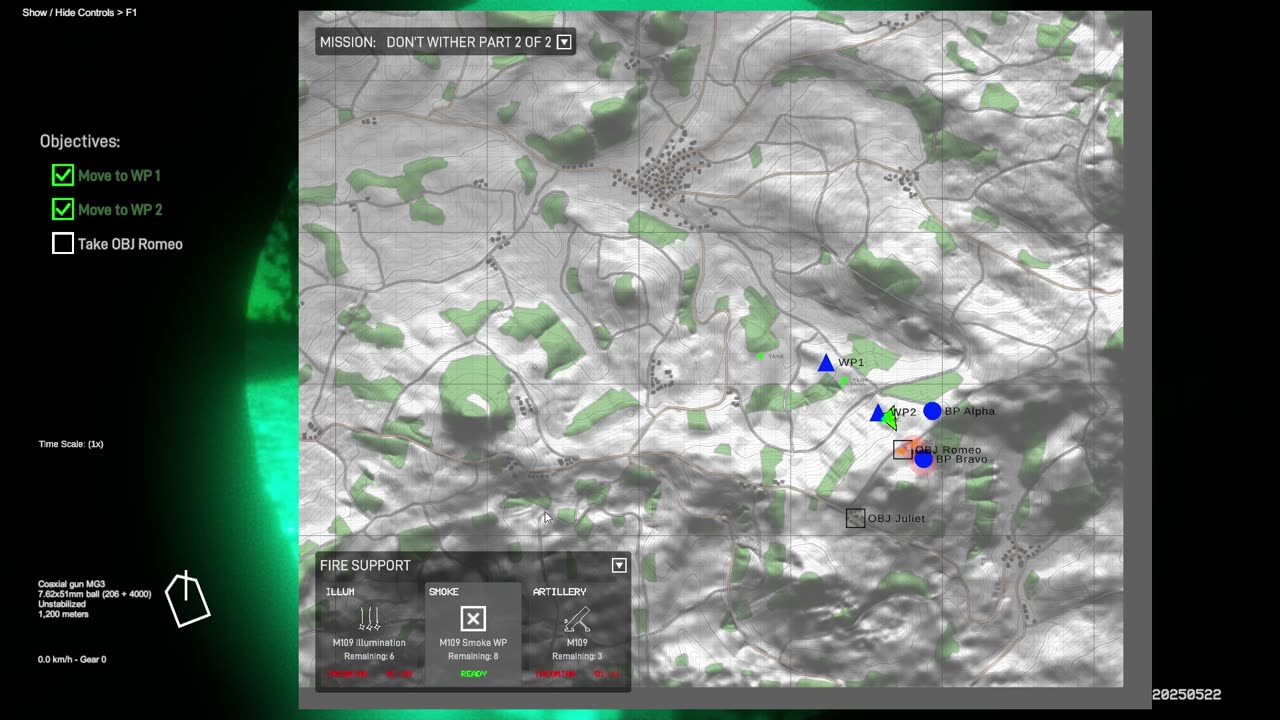Click the green tank dot below WP1

[x=843, y=381]
